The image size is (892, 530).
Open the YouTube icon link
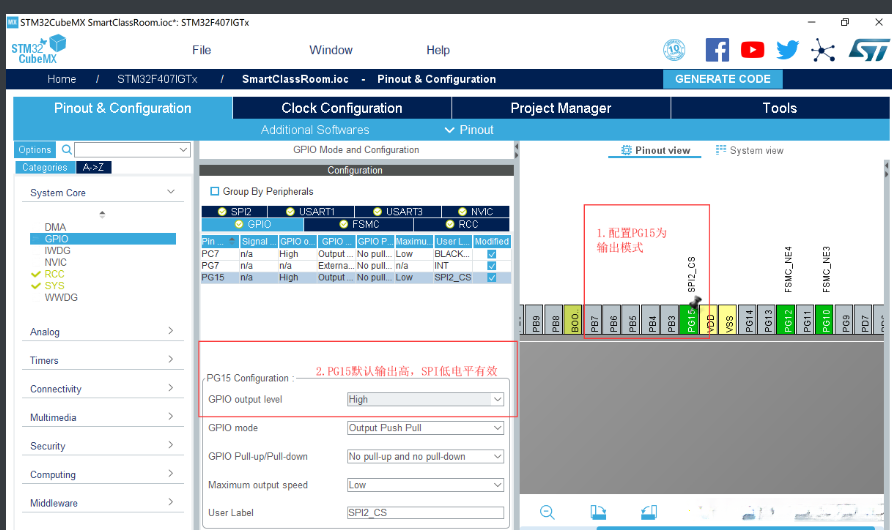point(752,50)
